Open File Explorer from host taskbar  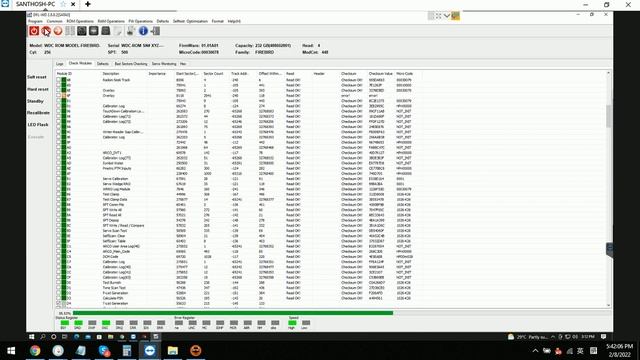[173, 351]
